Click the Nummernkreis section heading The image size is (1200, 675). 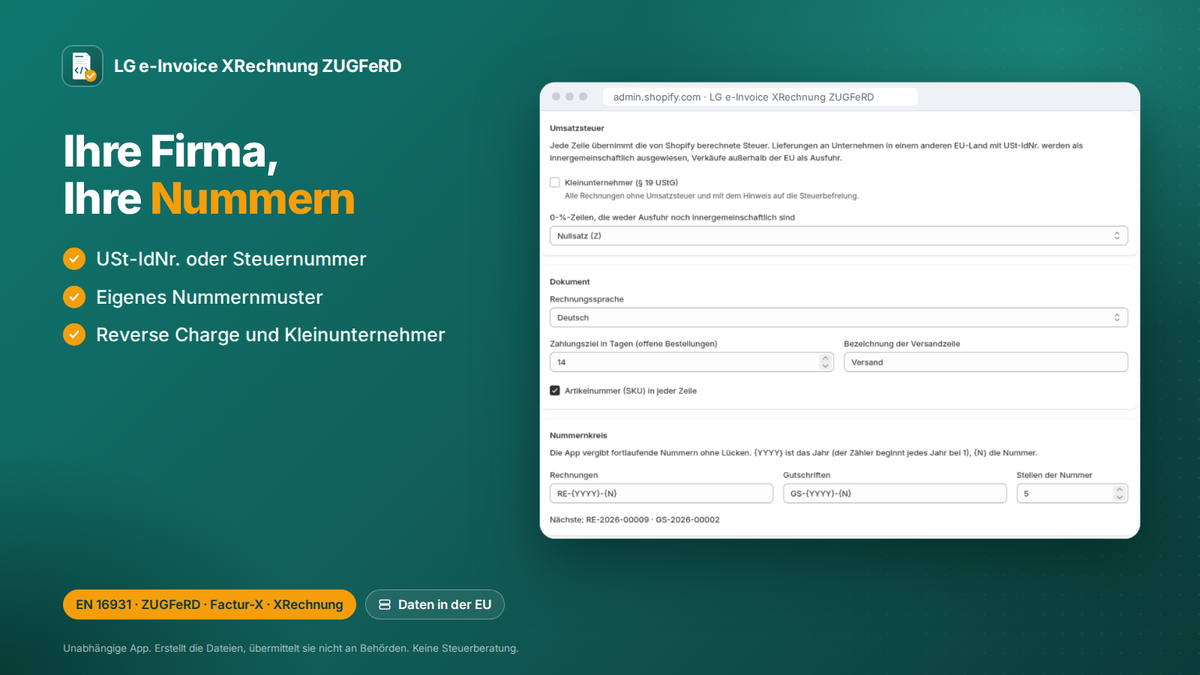pos(579,436)
